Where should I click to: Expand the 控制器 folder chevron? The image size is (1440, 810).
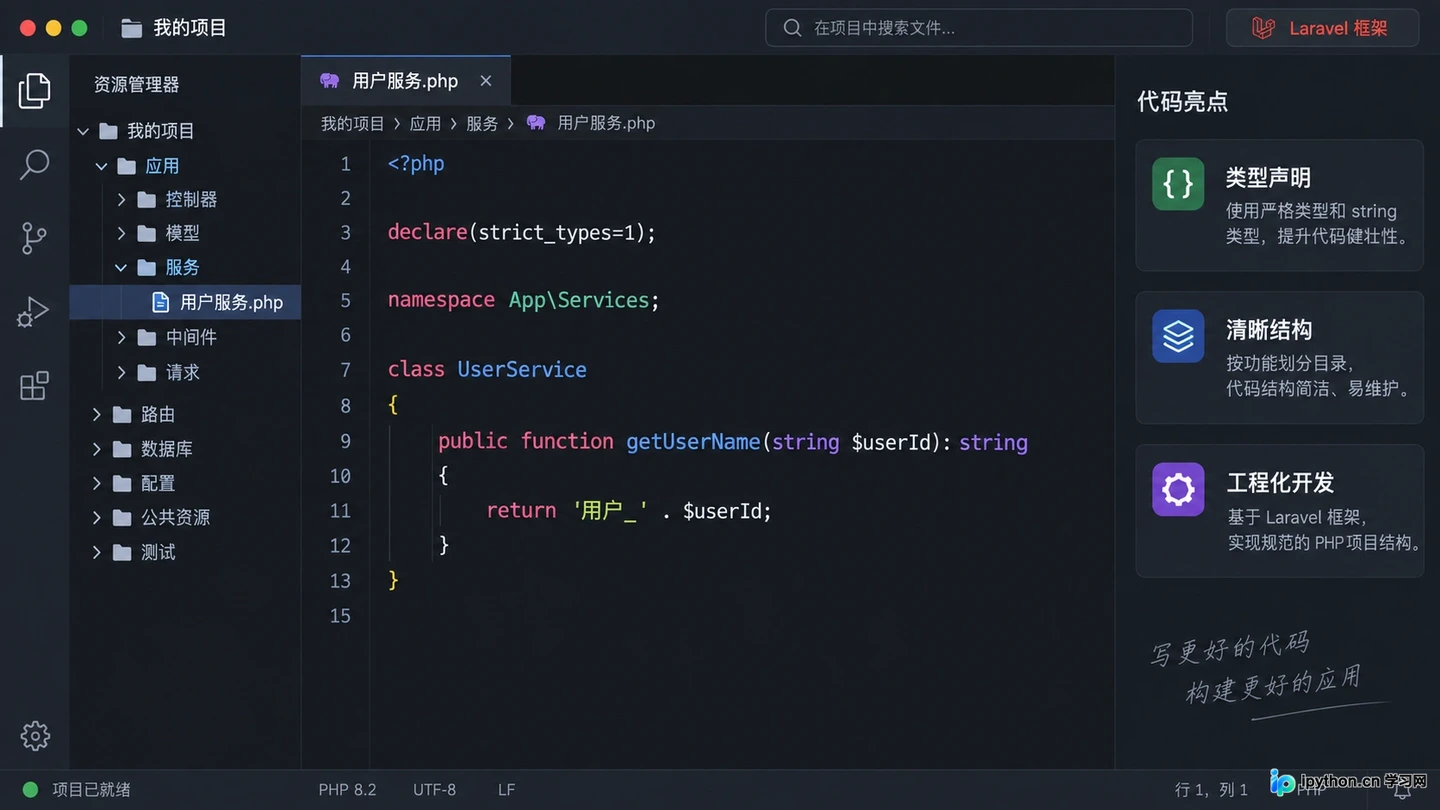coord(121,200)
